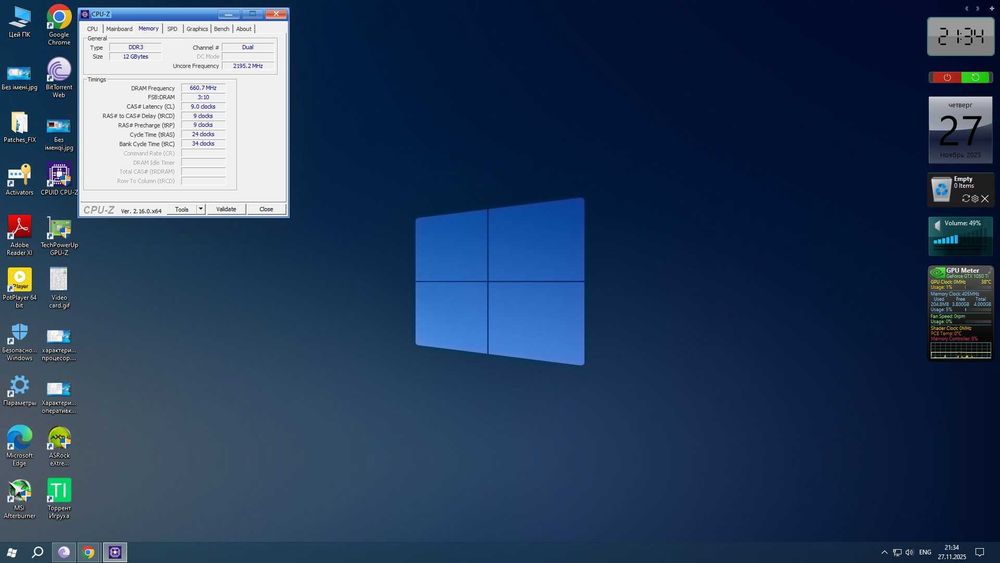
Task: Click the Dual channel value field
Action: 248,47
